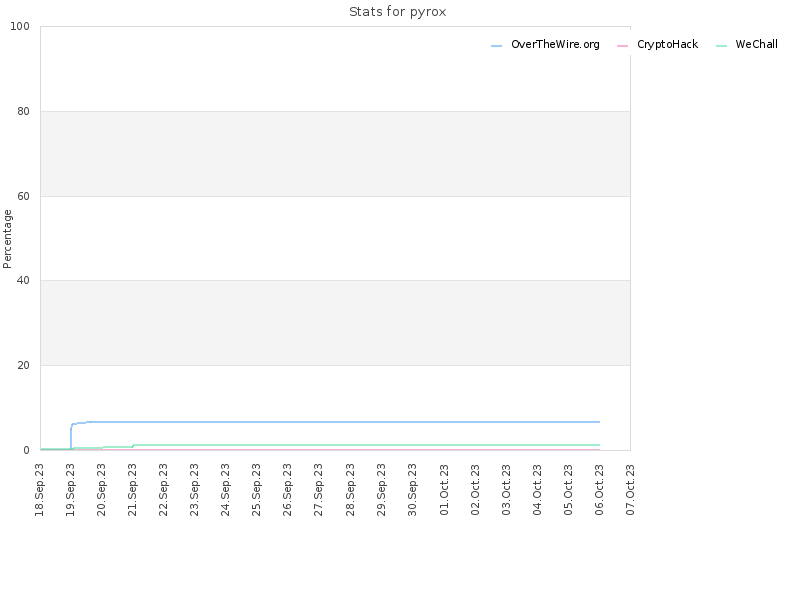This screenshot has width=800, height=600.
Task: Click the 100 tick on the Percentage axis
Action: pyautogui.click(x=20, y=27)
